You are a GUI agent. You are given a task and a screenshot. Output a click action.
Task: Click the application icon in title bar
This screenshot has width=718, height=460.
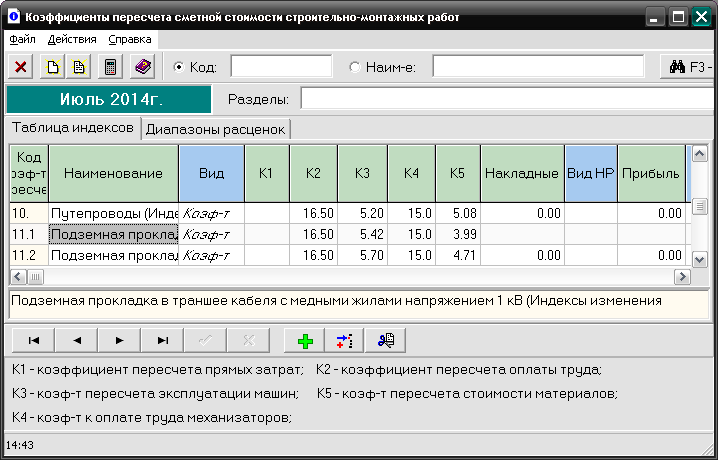[x=14, y=17]
